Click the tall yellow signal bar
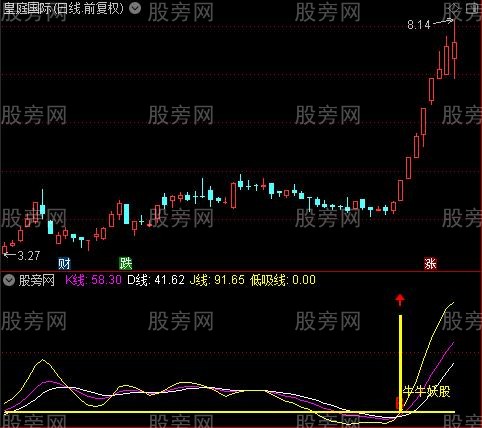The width and height of the screenshot is (482, 428). pyautogui.click(x=400, y=363)
